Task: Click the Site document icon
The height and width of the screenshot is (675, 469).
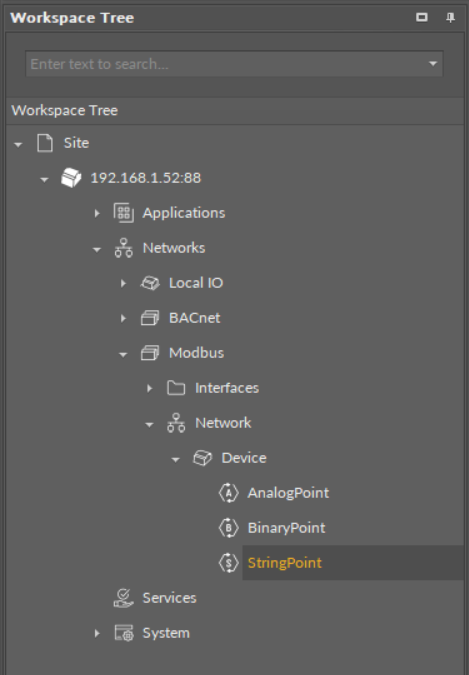Action: [x=45, y=143]
